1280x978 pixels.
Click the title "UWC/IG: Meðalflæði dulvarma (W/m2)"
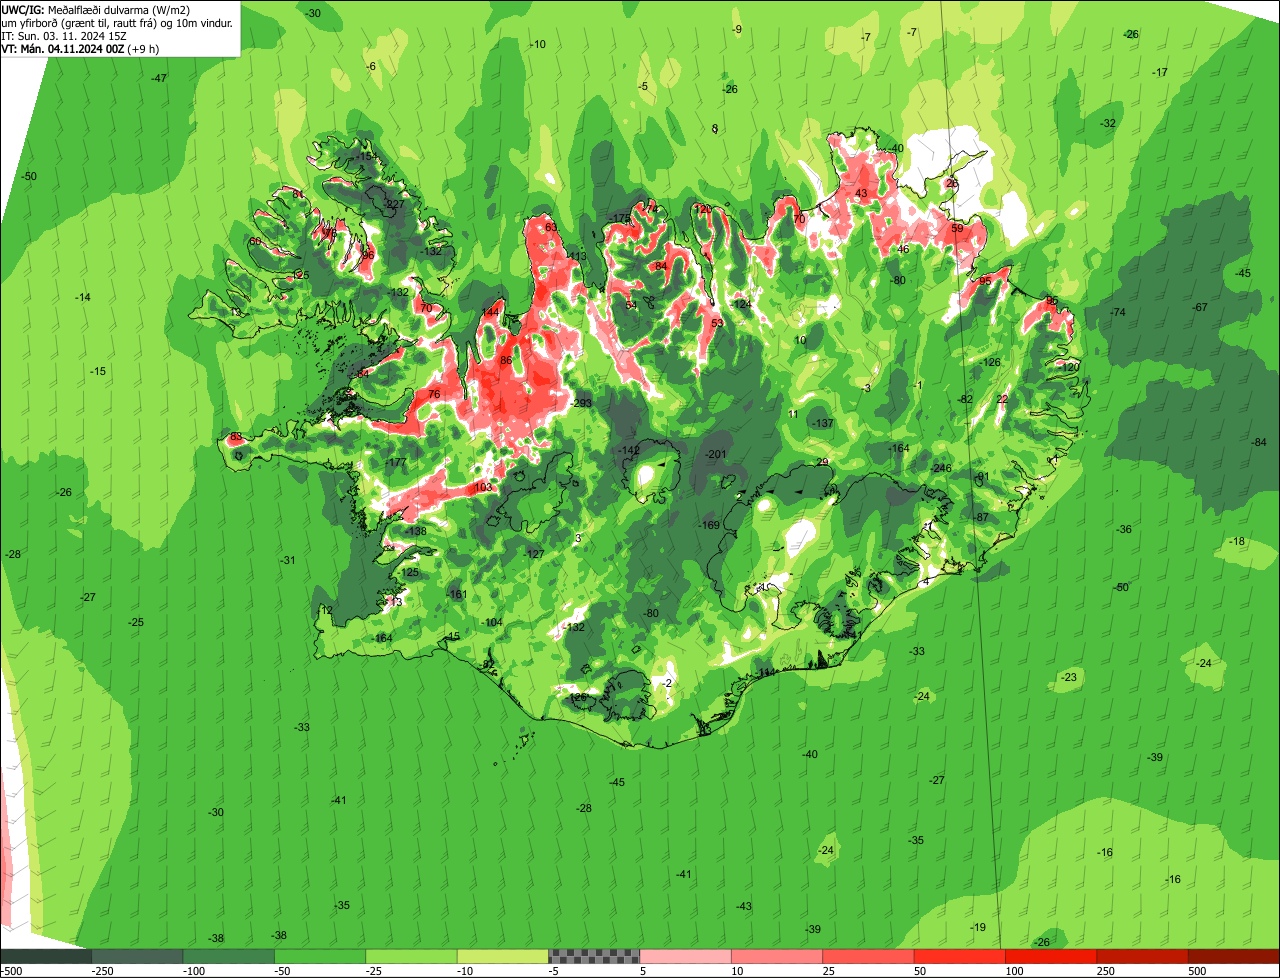point(96,9)
